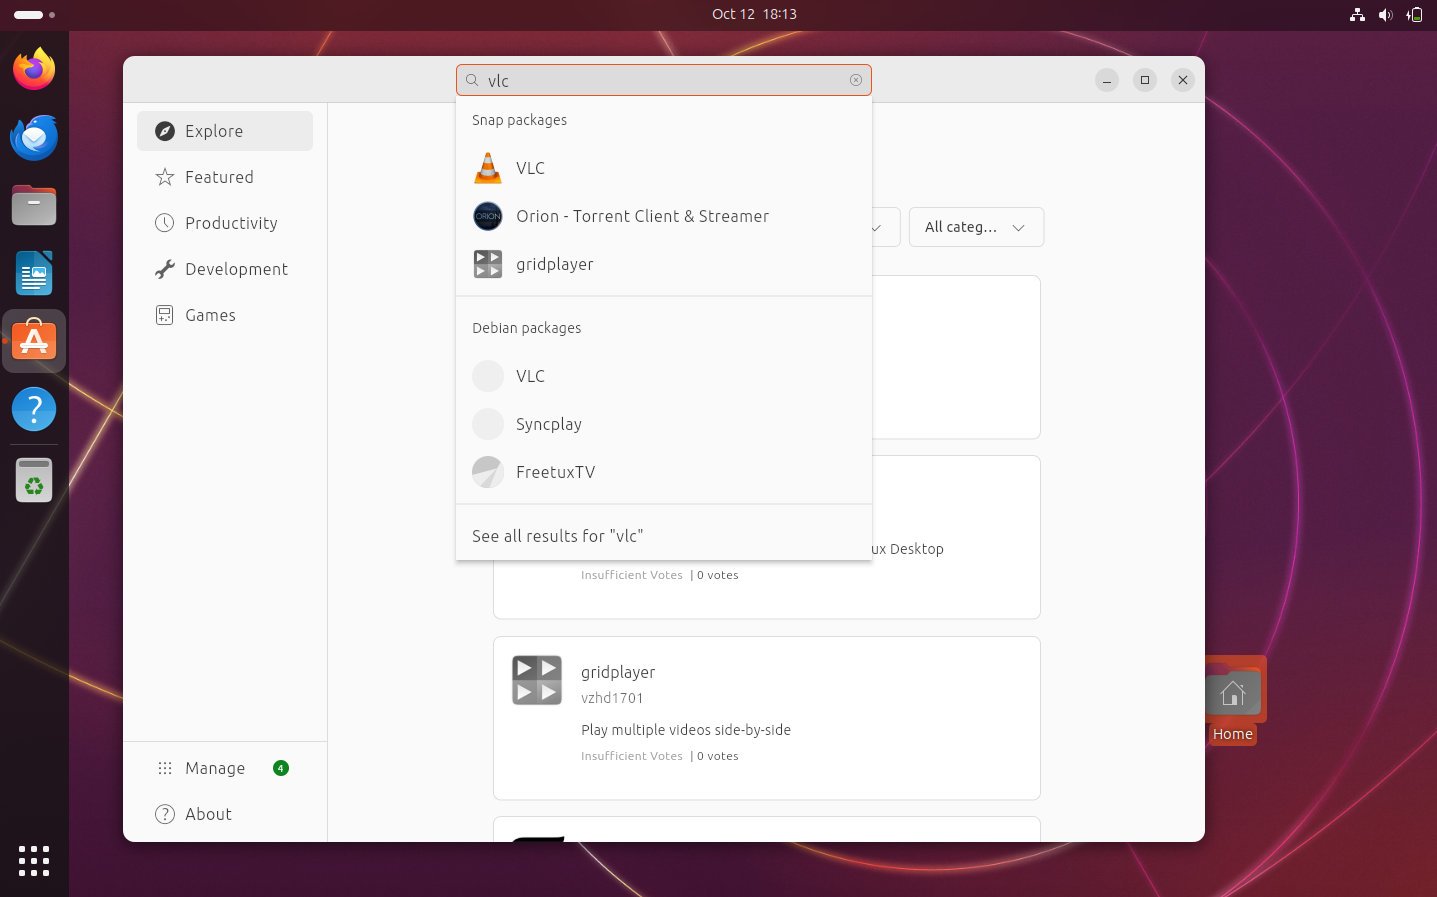Open Help from the dock
This screenshot has height=897, width=1437.
[34, 409]
